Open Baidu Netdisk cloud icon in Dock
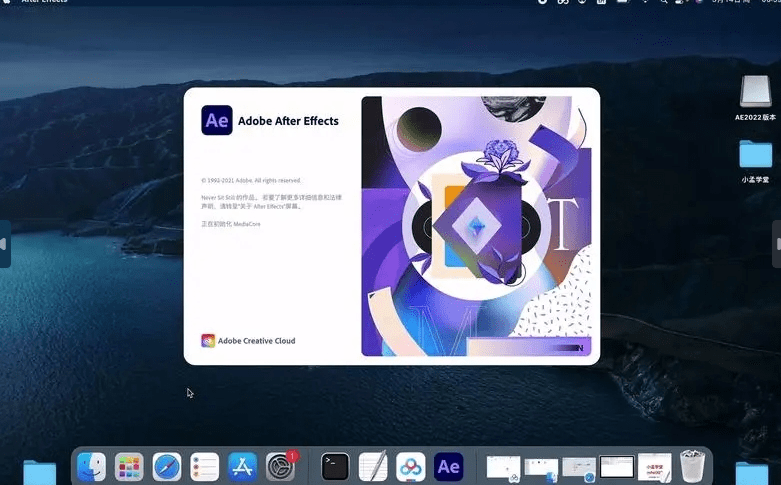The height and width of the screenshot is (485, 781). [410, 467]
